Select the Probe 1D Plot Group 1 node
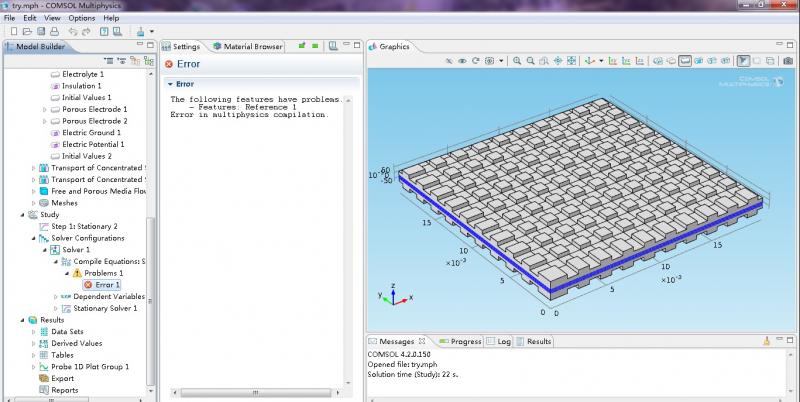 click(x=84, y=367)
